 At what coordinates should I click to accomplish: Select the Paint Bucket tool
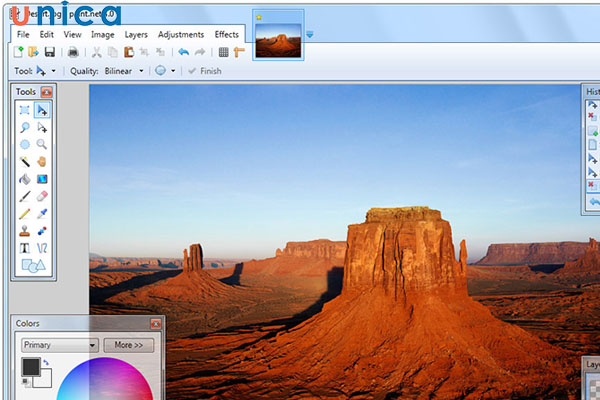click(x=24, y=179)
